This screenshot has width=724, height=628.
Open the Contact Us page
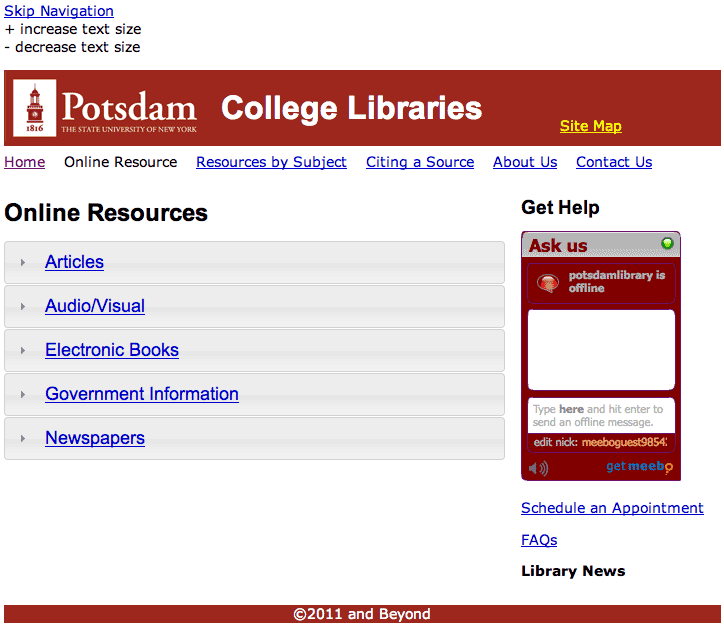coord(614,162)
